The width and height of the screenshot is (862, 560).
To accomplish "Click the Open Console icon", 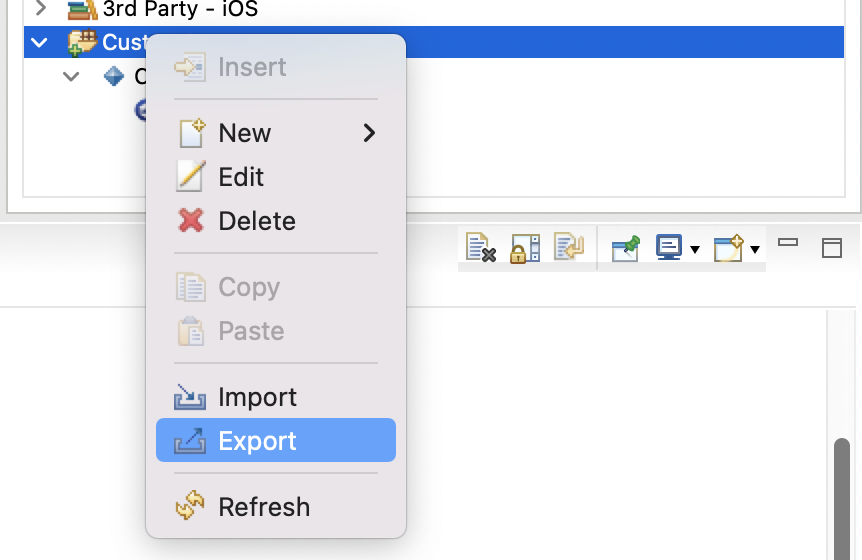I will click(x=728, y=248).
